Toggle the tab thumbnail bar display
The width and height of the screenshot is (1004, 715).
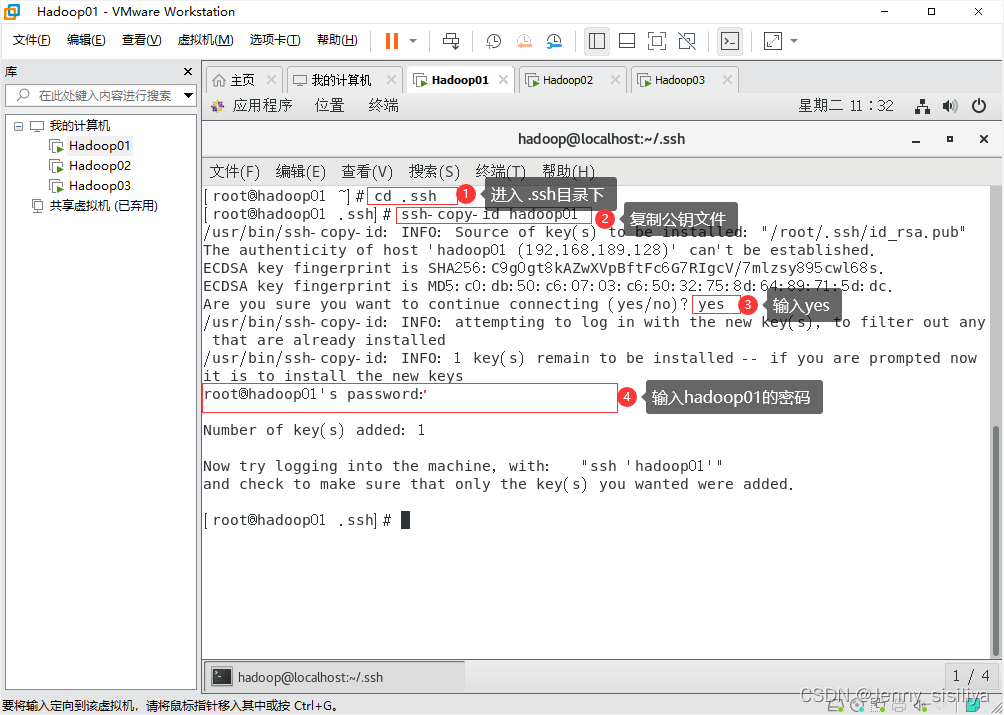click(x=625, y=41)
